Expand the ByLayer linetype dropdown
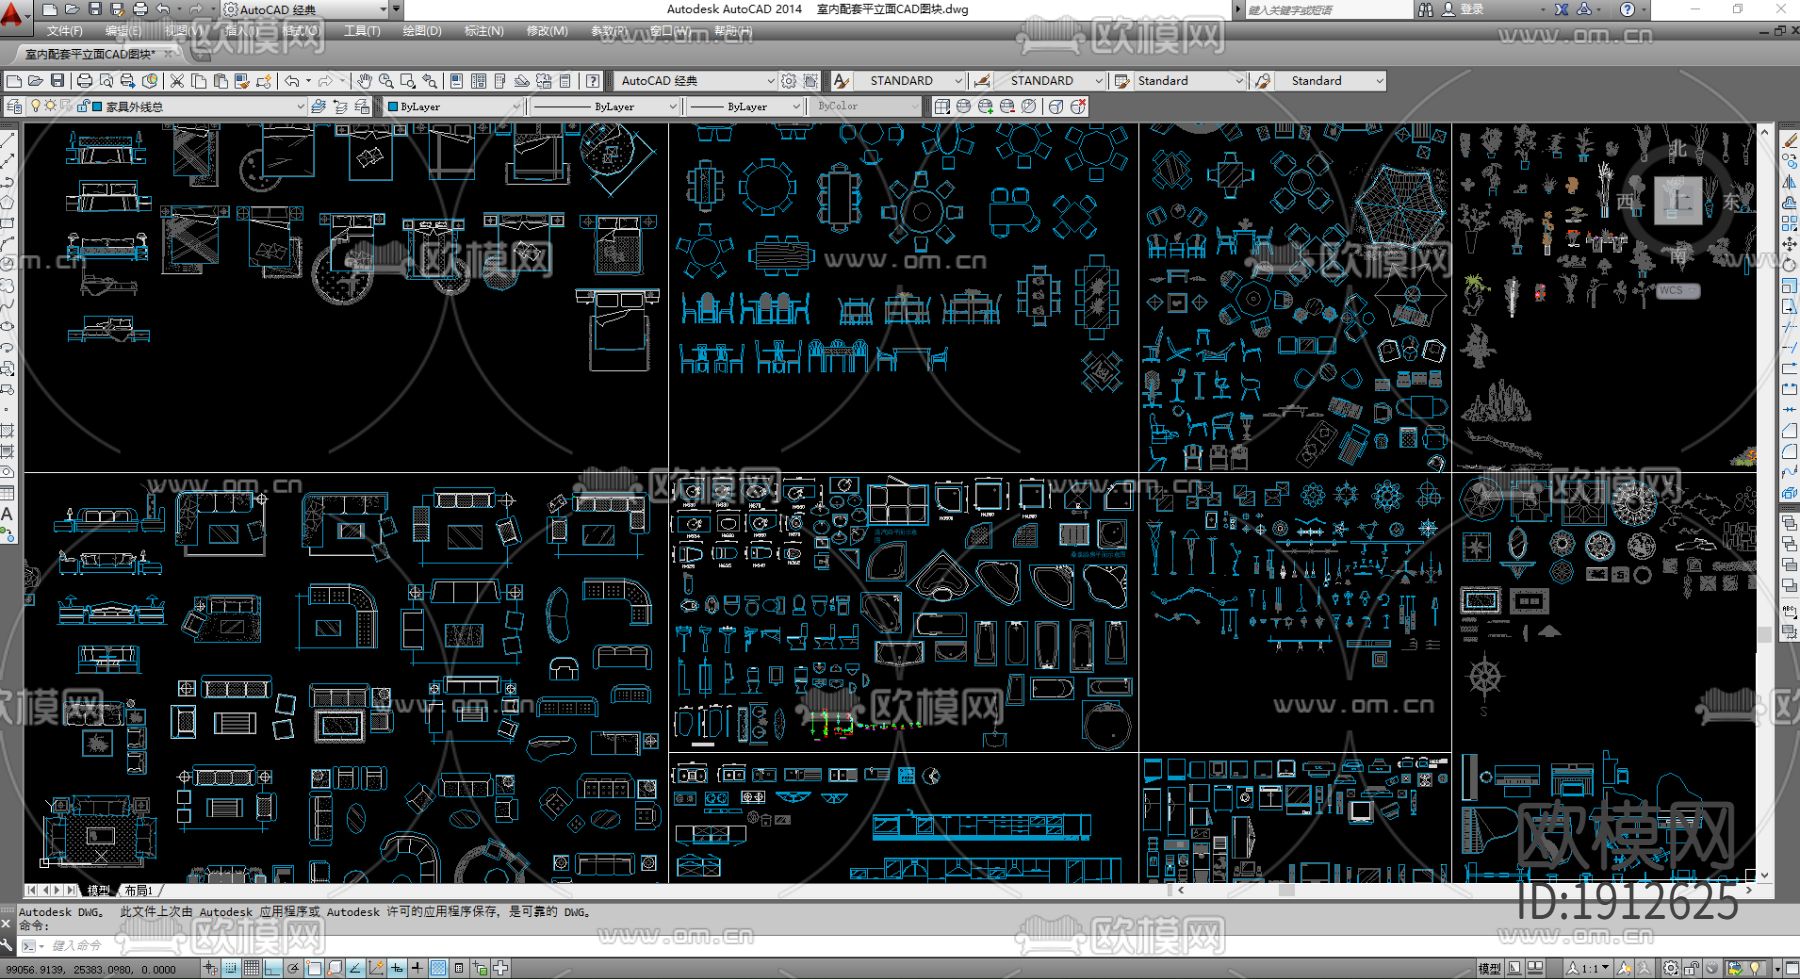 672,106
